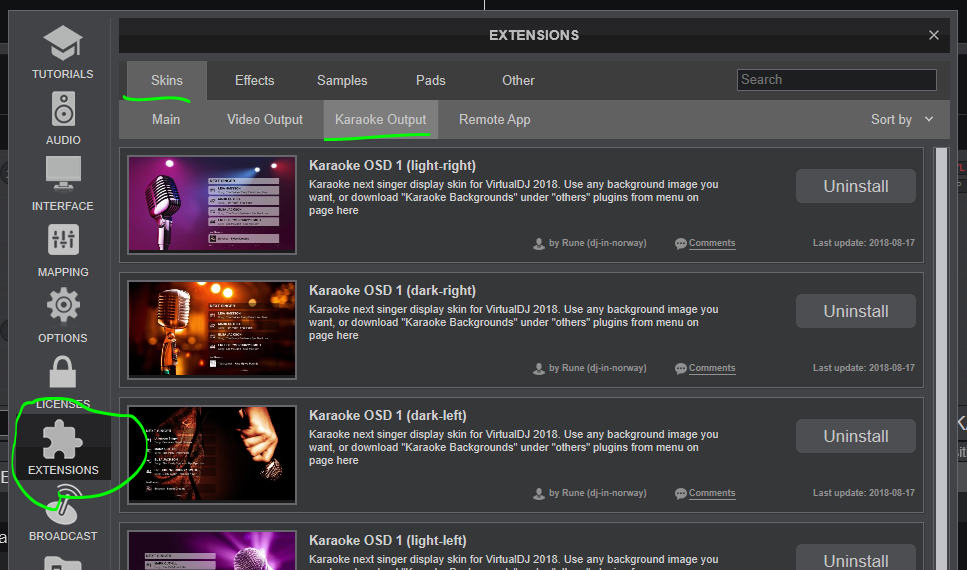The image size is (967, 570).
Task: Switch to the Effects tab
Action: [254, 80]
